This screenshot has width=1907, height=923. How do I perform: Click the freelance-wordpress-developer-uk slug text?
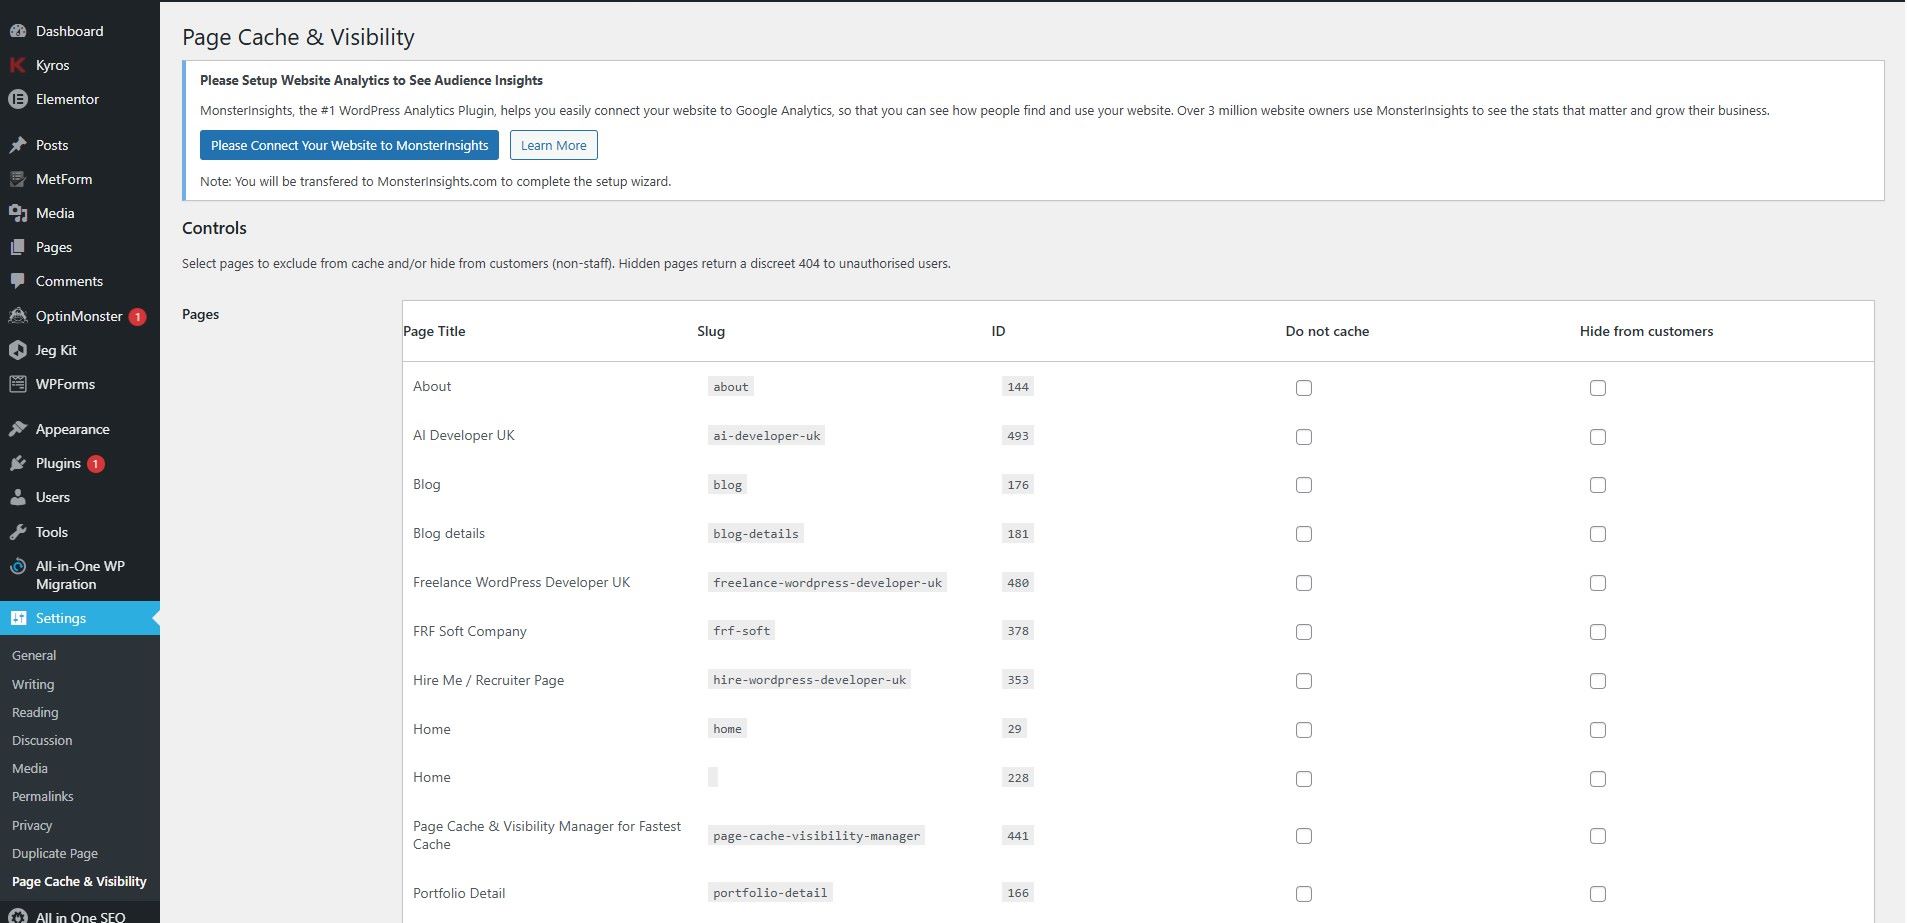click(x=827, y=583)
